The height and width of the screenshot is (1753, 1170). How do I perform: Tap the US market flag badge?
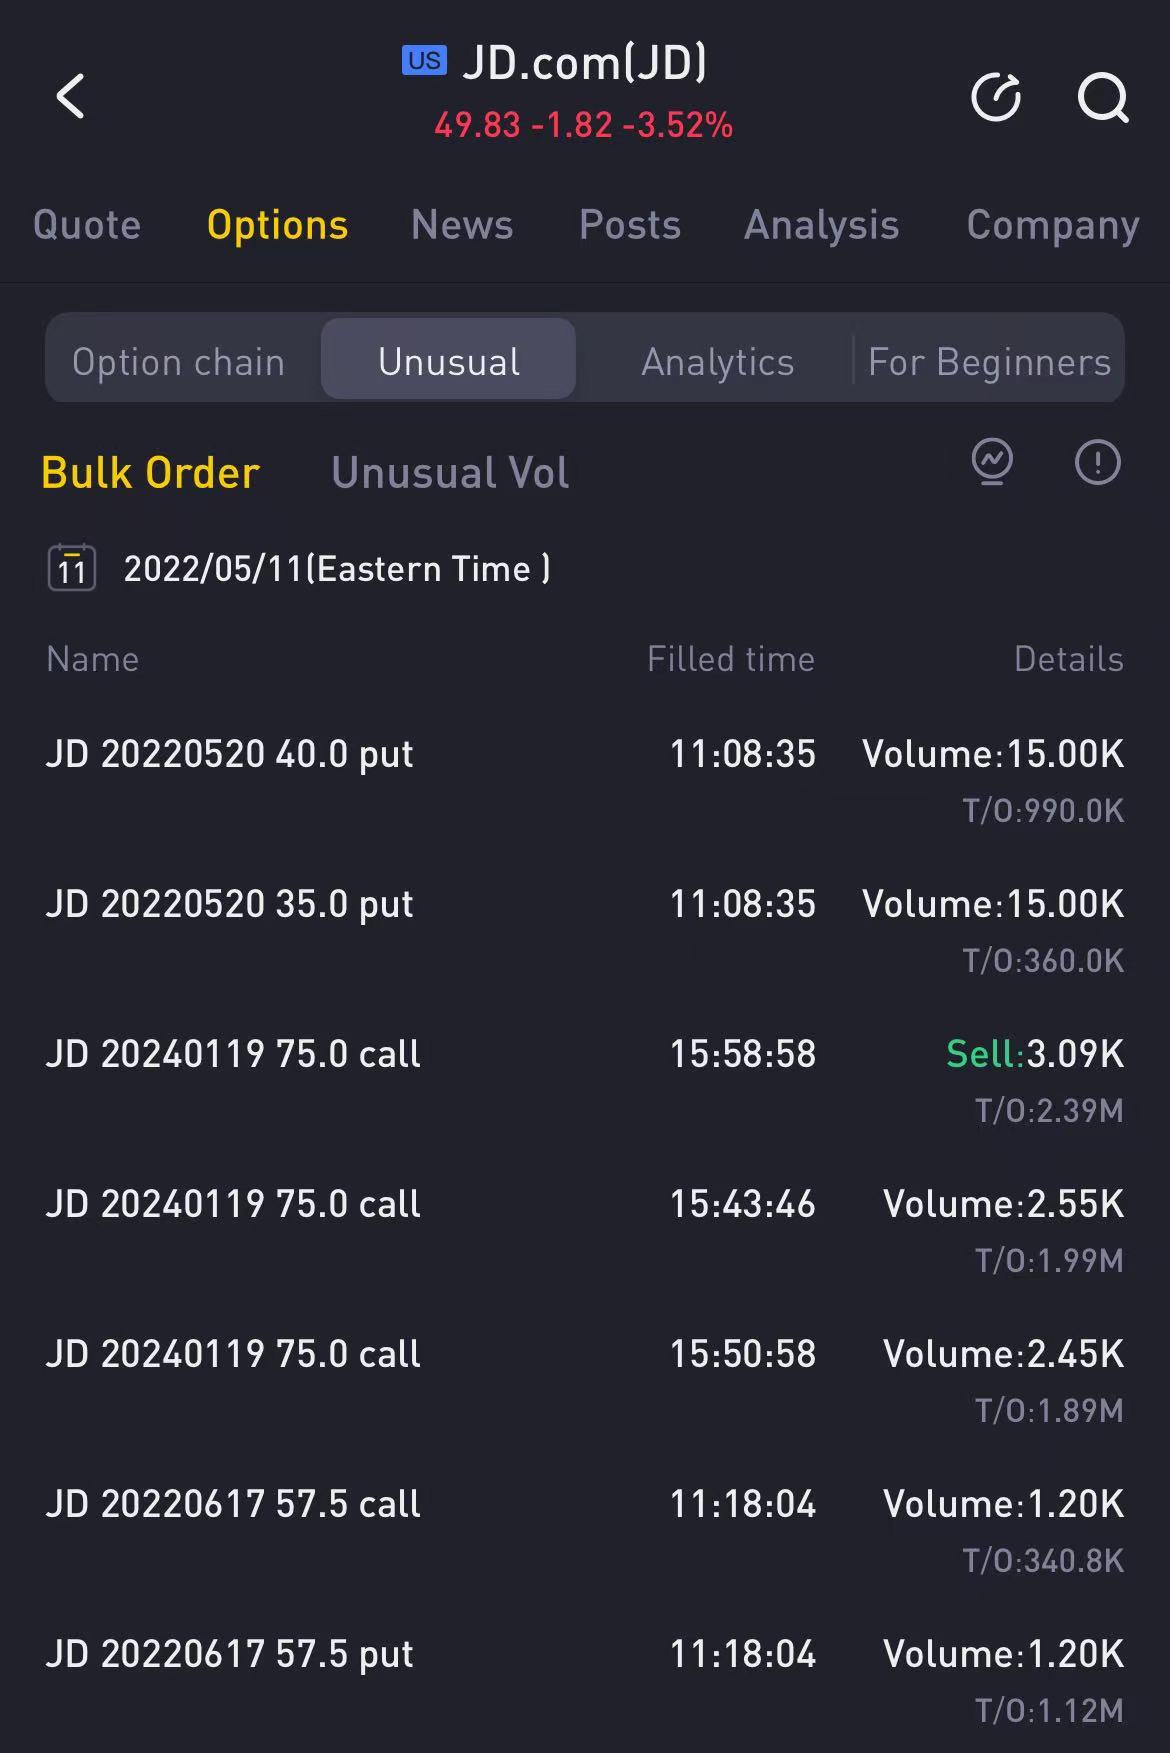coord(424,61)
